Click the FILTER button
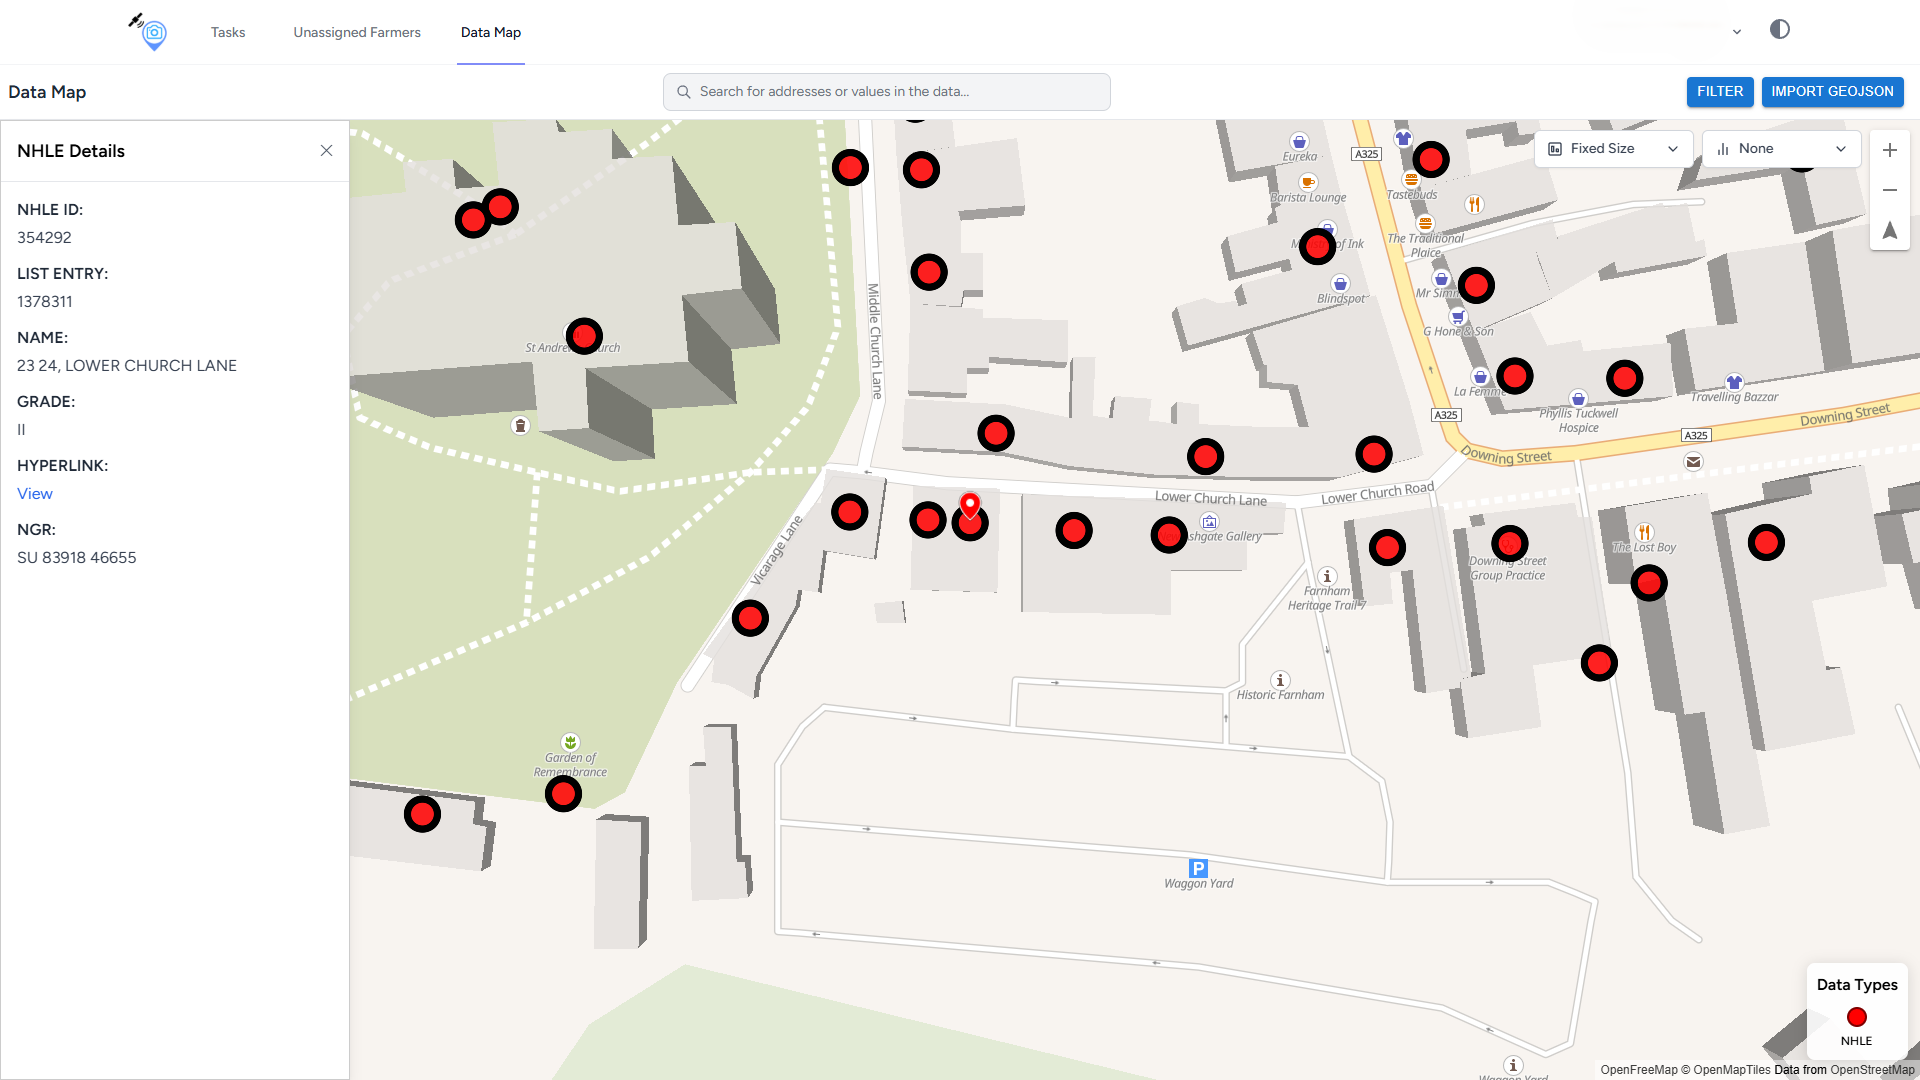This screenshot has width=1920, height=1080. 1719,91
